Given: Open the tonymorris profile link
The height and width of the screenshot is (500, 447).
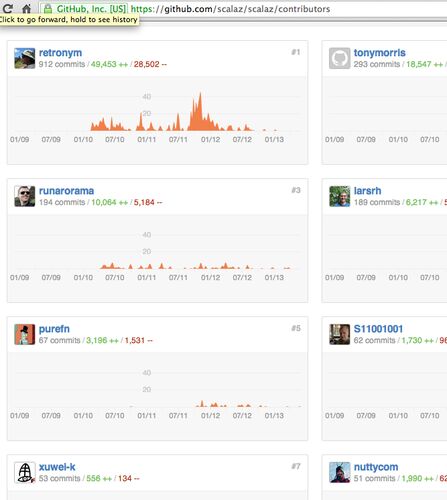Looking at the screenshot, I should click(380, 53).
